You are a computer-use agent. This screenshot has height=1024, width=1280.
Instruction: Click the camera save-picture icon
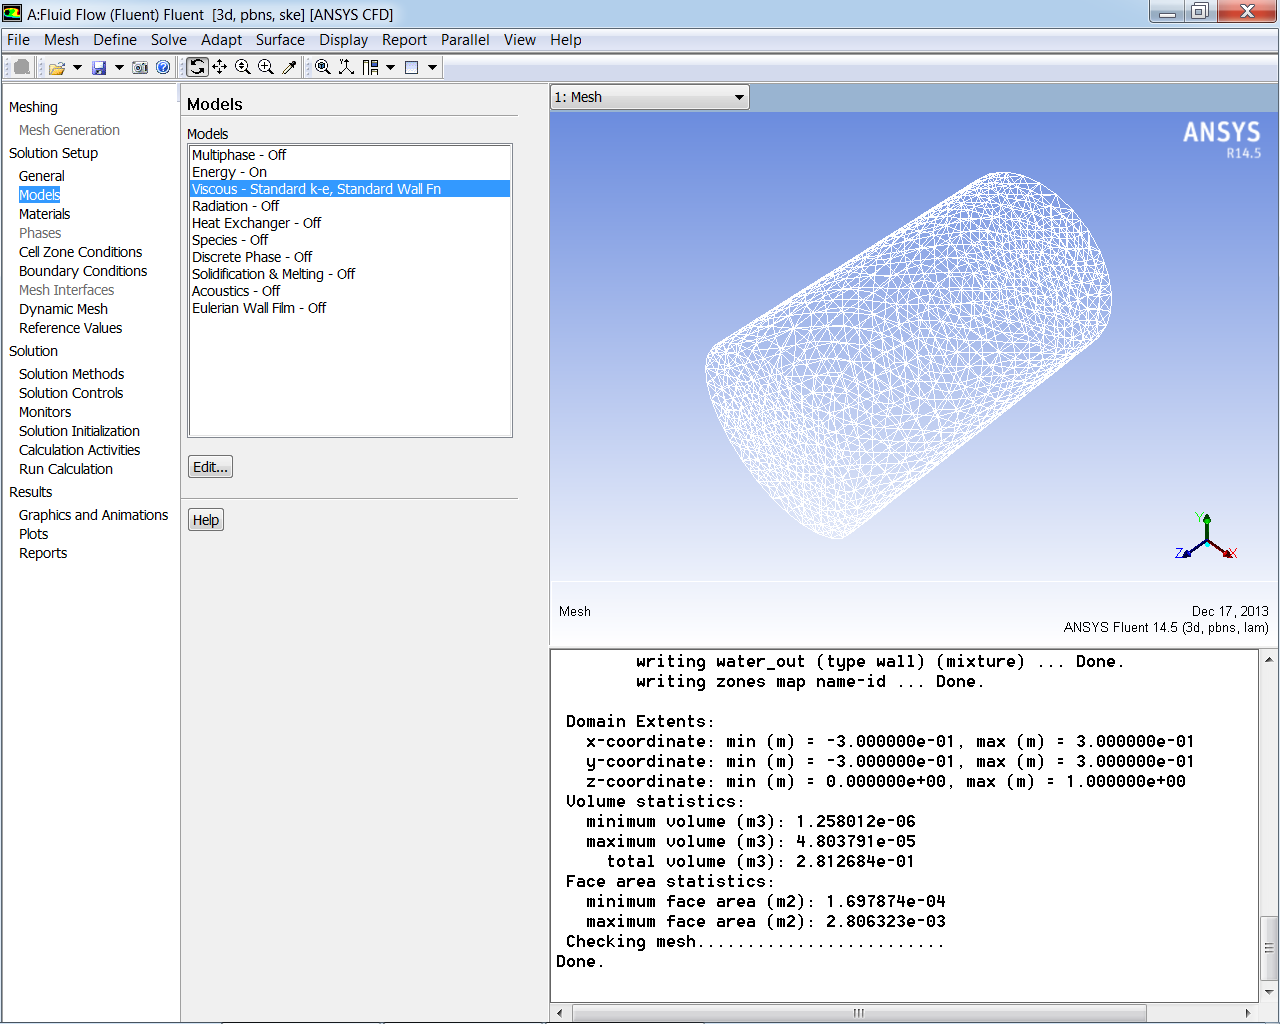coord(140,67)
